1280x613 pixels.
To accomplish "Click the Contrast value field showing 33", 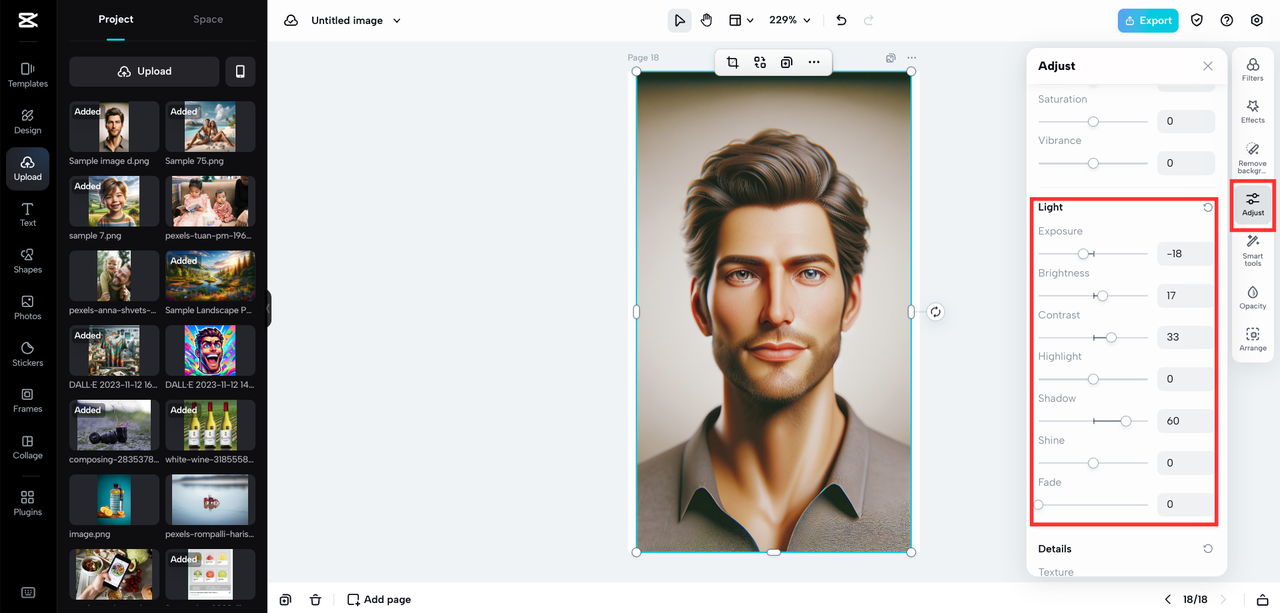I will tap(1186, 337).
